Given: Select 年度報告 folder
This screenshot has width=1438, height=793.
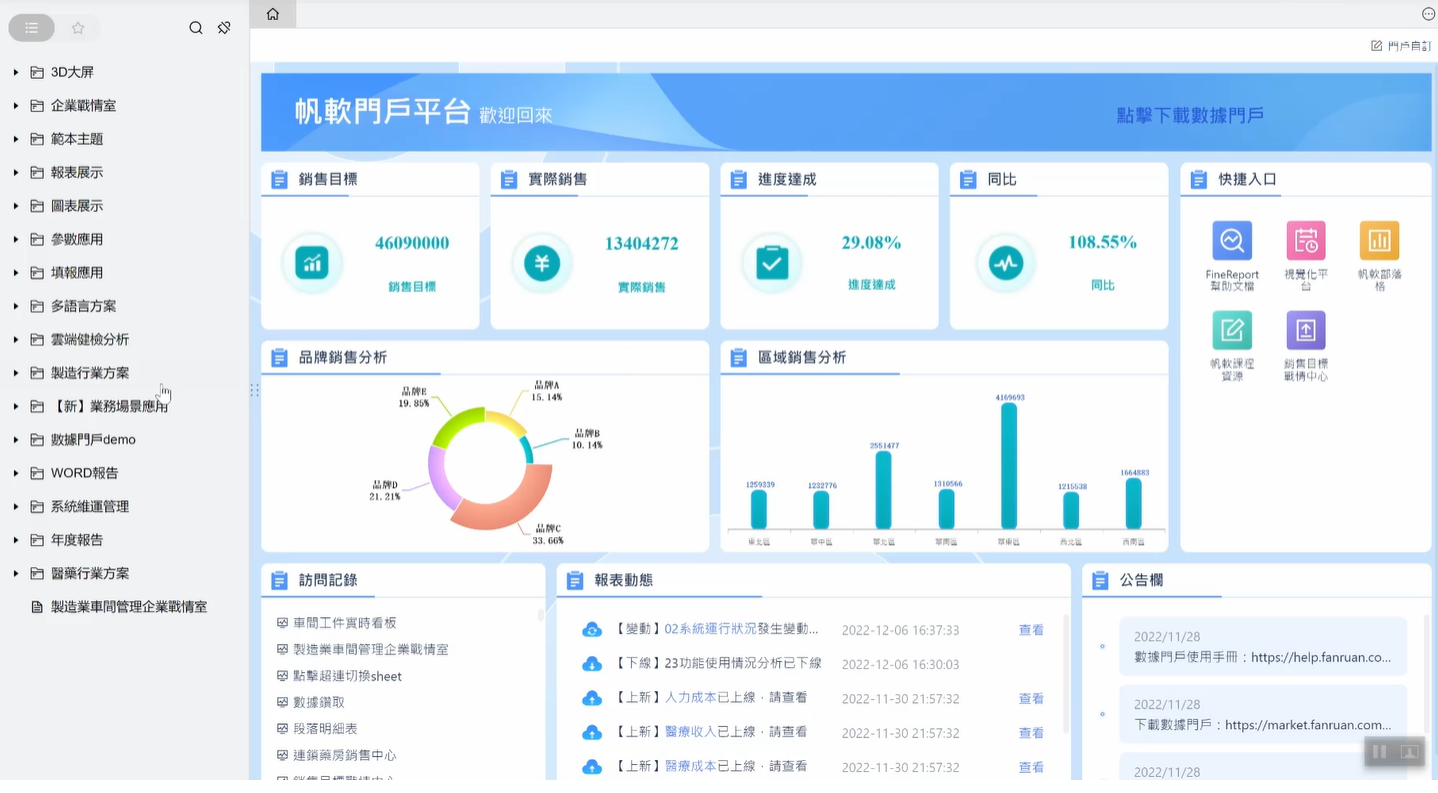Looking at the screenshot, I should [77, 540].
